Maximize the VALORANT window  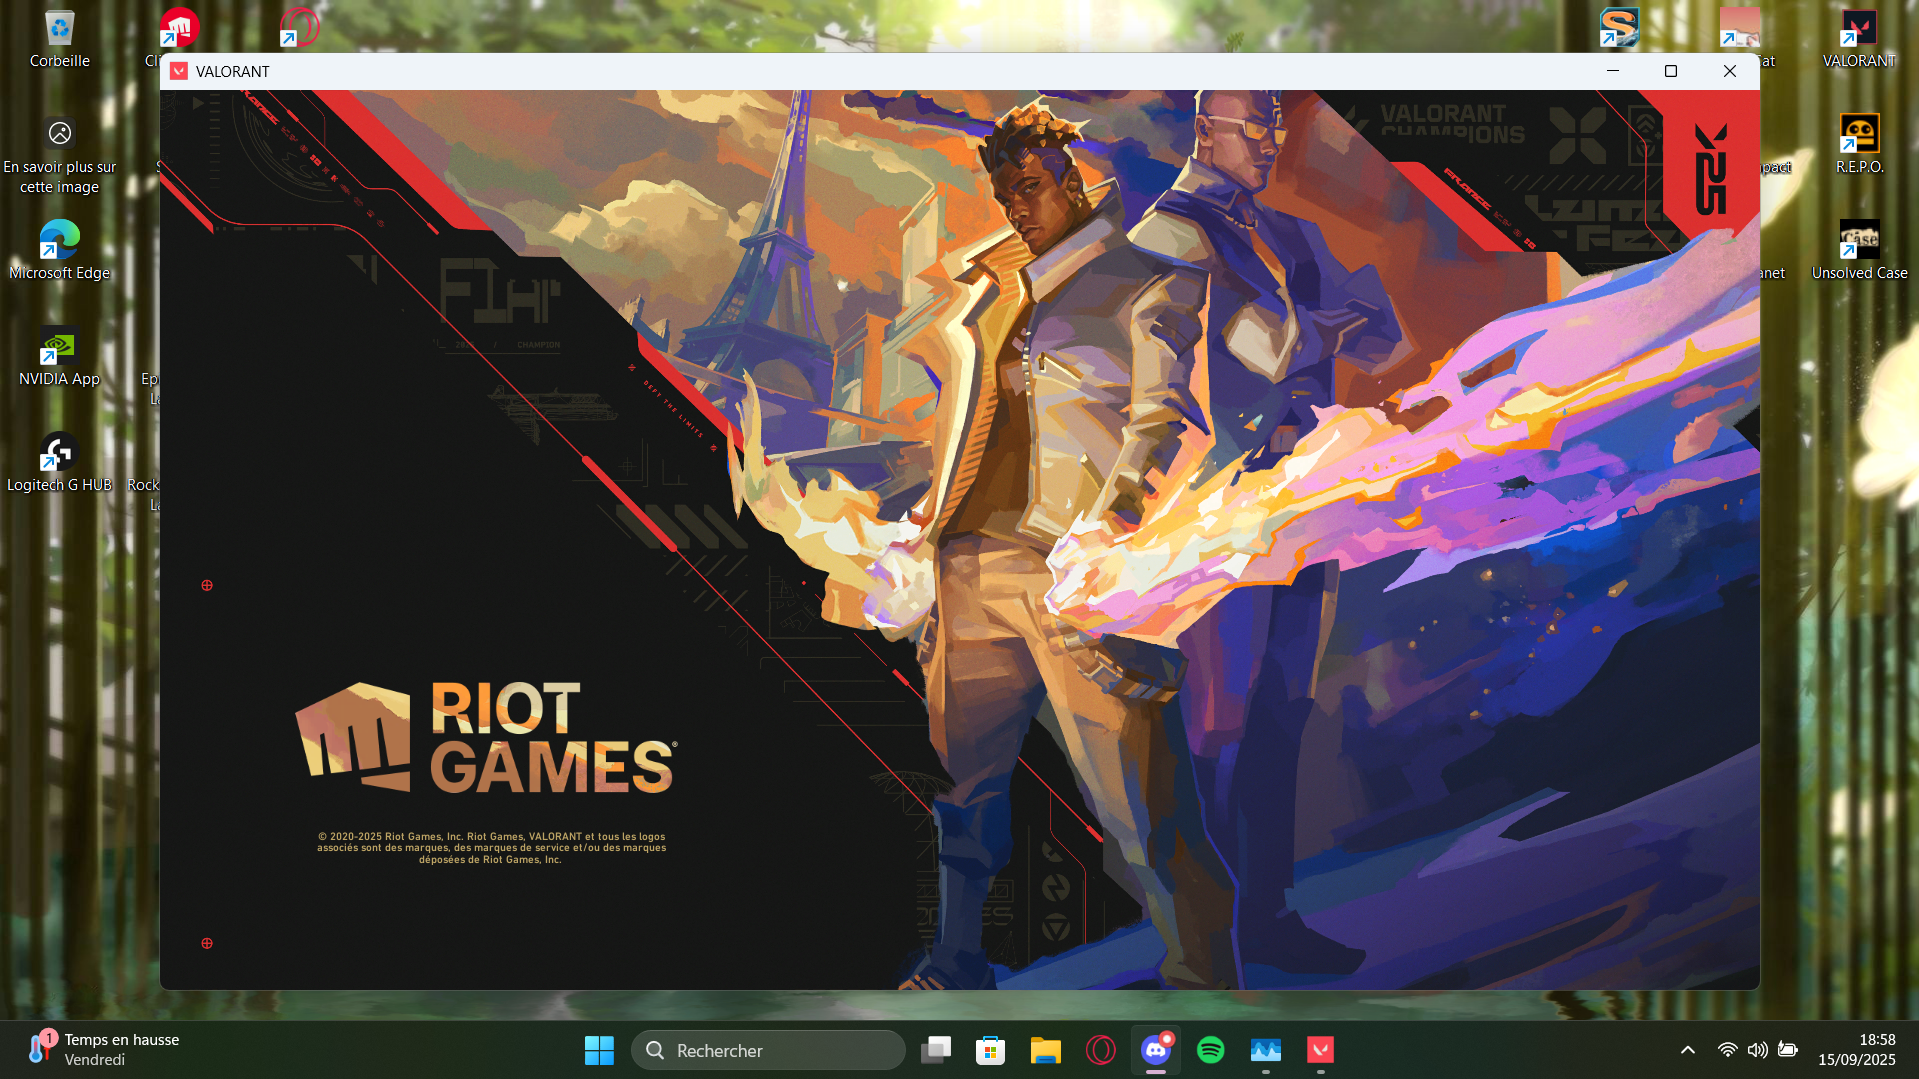(x=1670, y=71)
